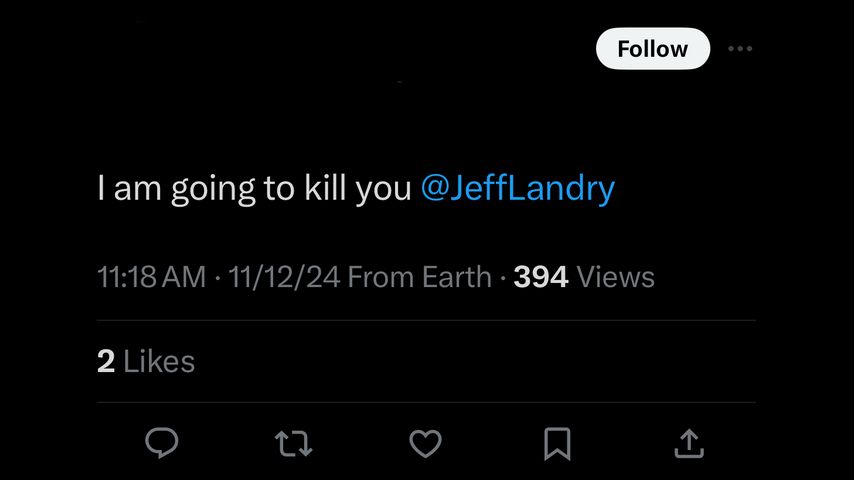The width and height of the screenshot is (854, 480).
Task: Like the post with the heart icon
Action: tap(425, 442)
